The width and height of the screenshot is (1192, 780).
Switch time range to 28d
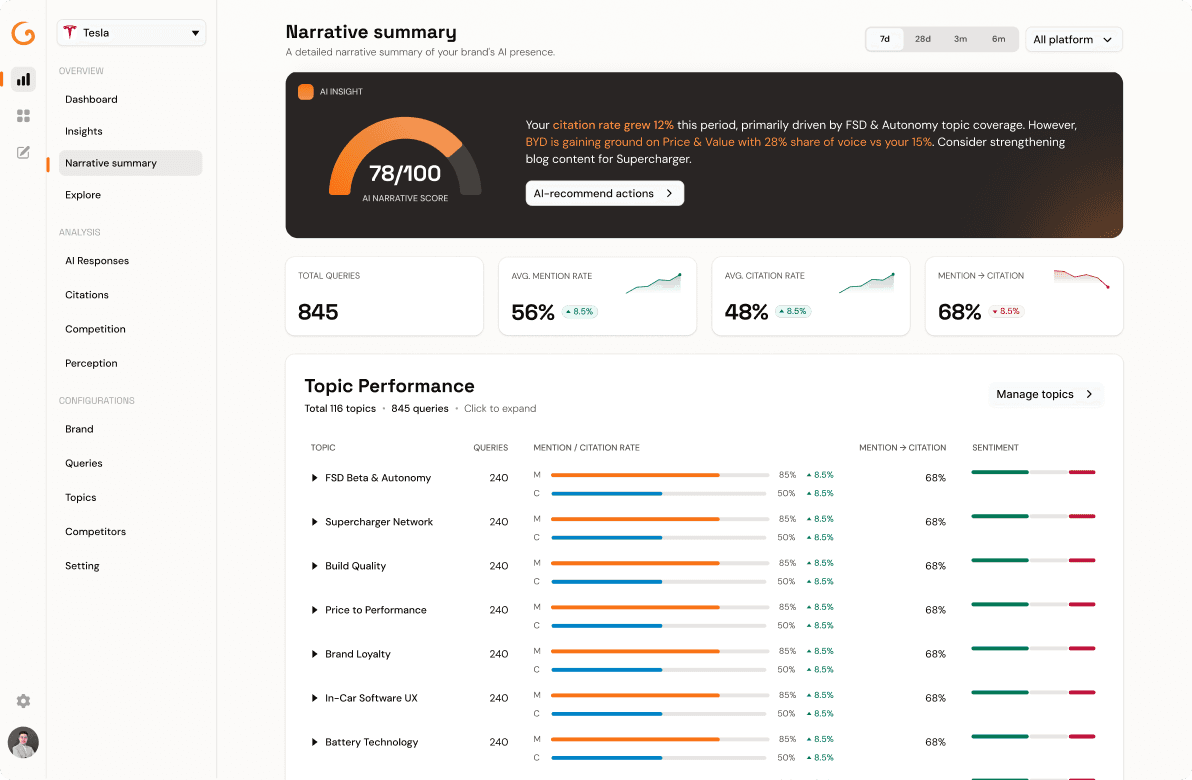point(922,38)
